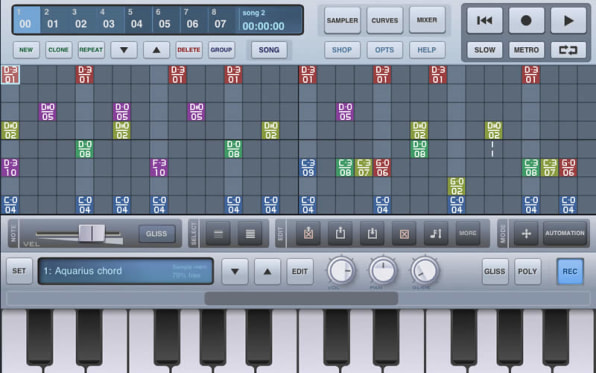The width and height of the screenshot is (596, 373).
Task: Click the rewind to start button
Action: [x=484, y=21]
